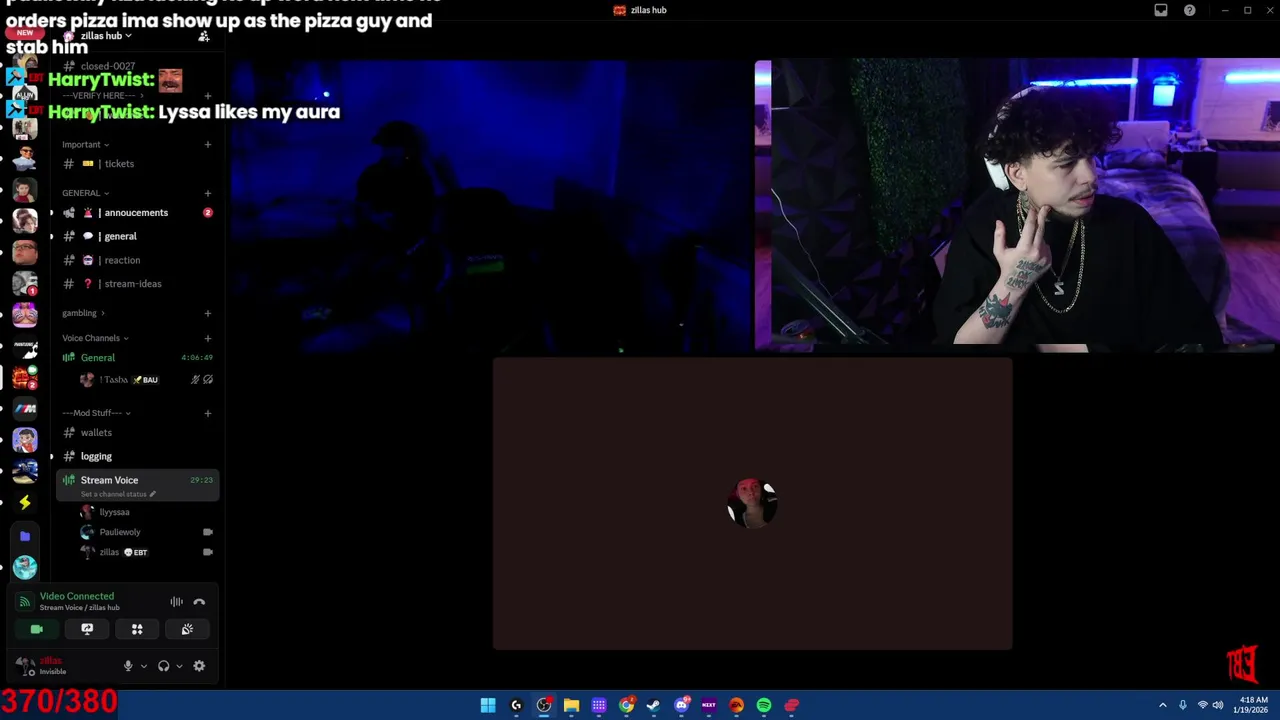This screenshot has height=720, width=1280.
Task: Open OBS Studio from taskbar
Action: click(x=544, y=705)
